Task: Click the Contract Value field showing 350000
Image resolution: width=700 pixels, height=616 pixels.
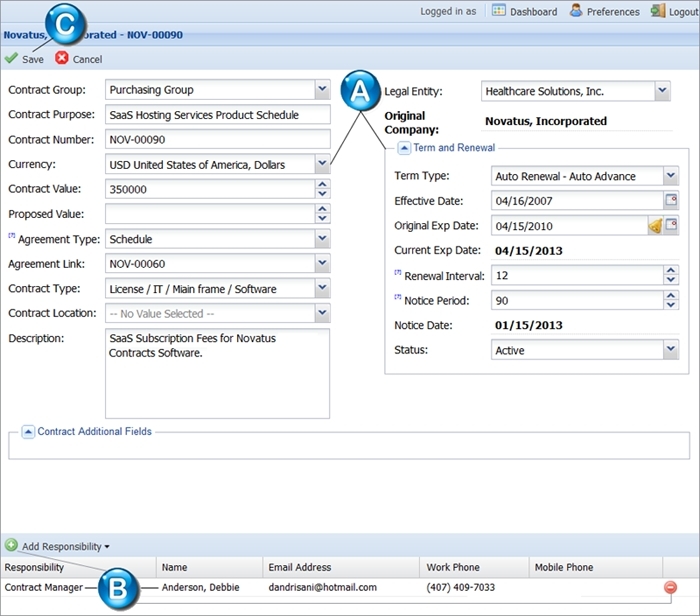Action: point(210,189)
